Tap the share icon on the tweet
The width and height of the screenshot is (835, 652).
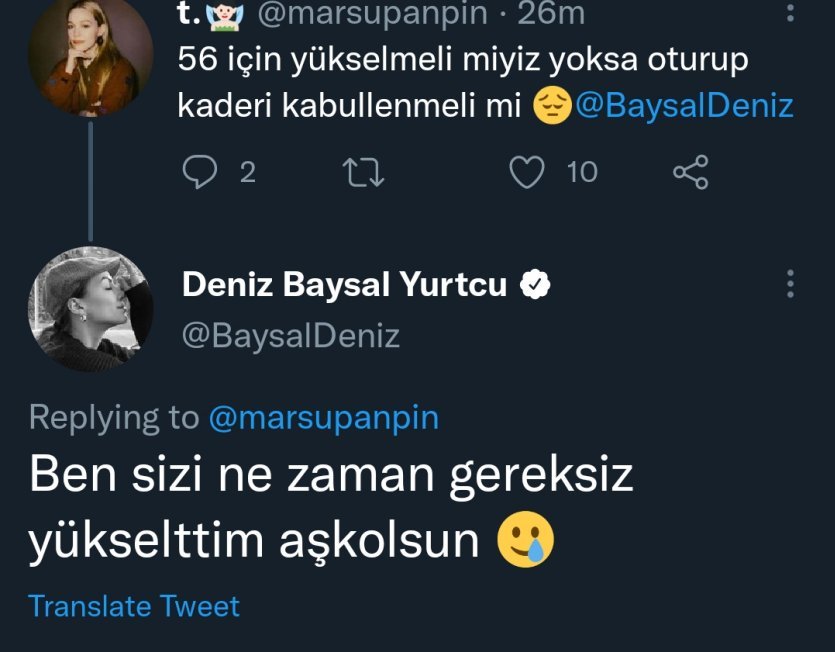(x=690, y=172)
